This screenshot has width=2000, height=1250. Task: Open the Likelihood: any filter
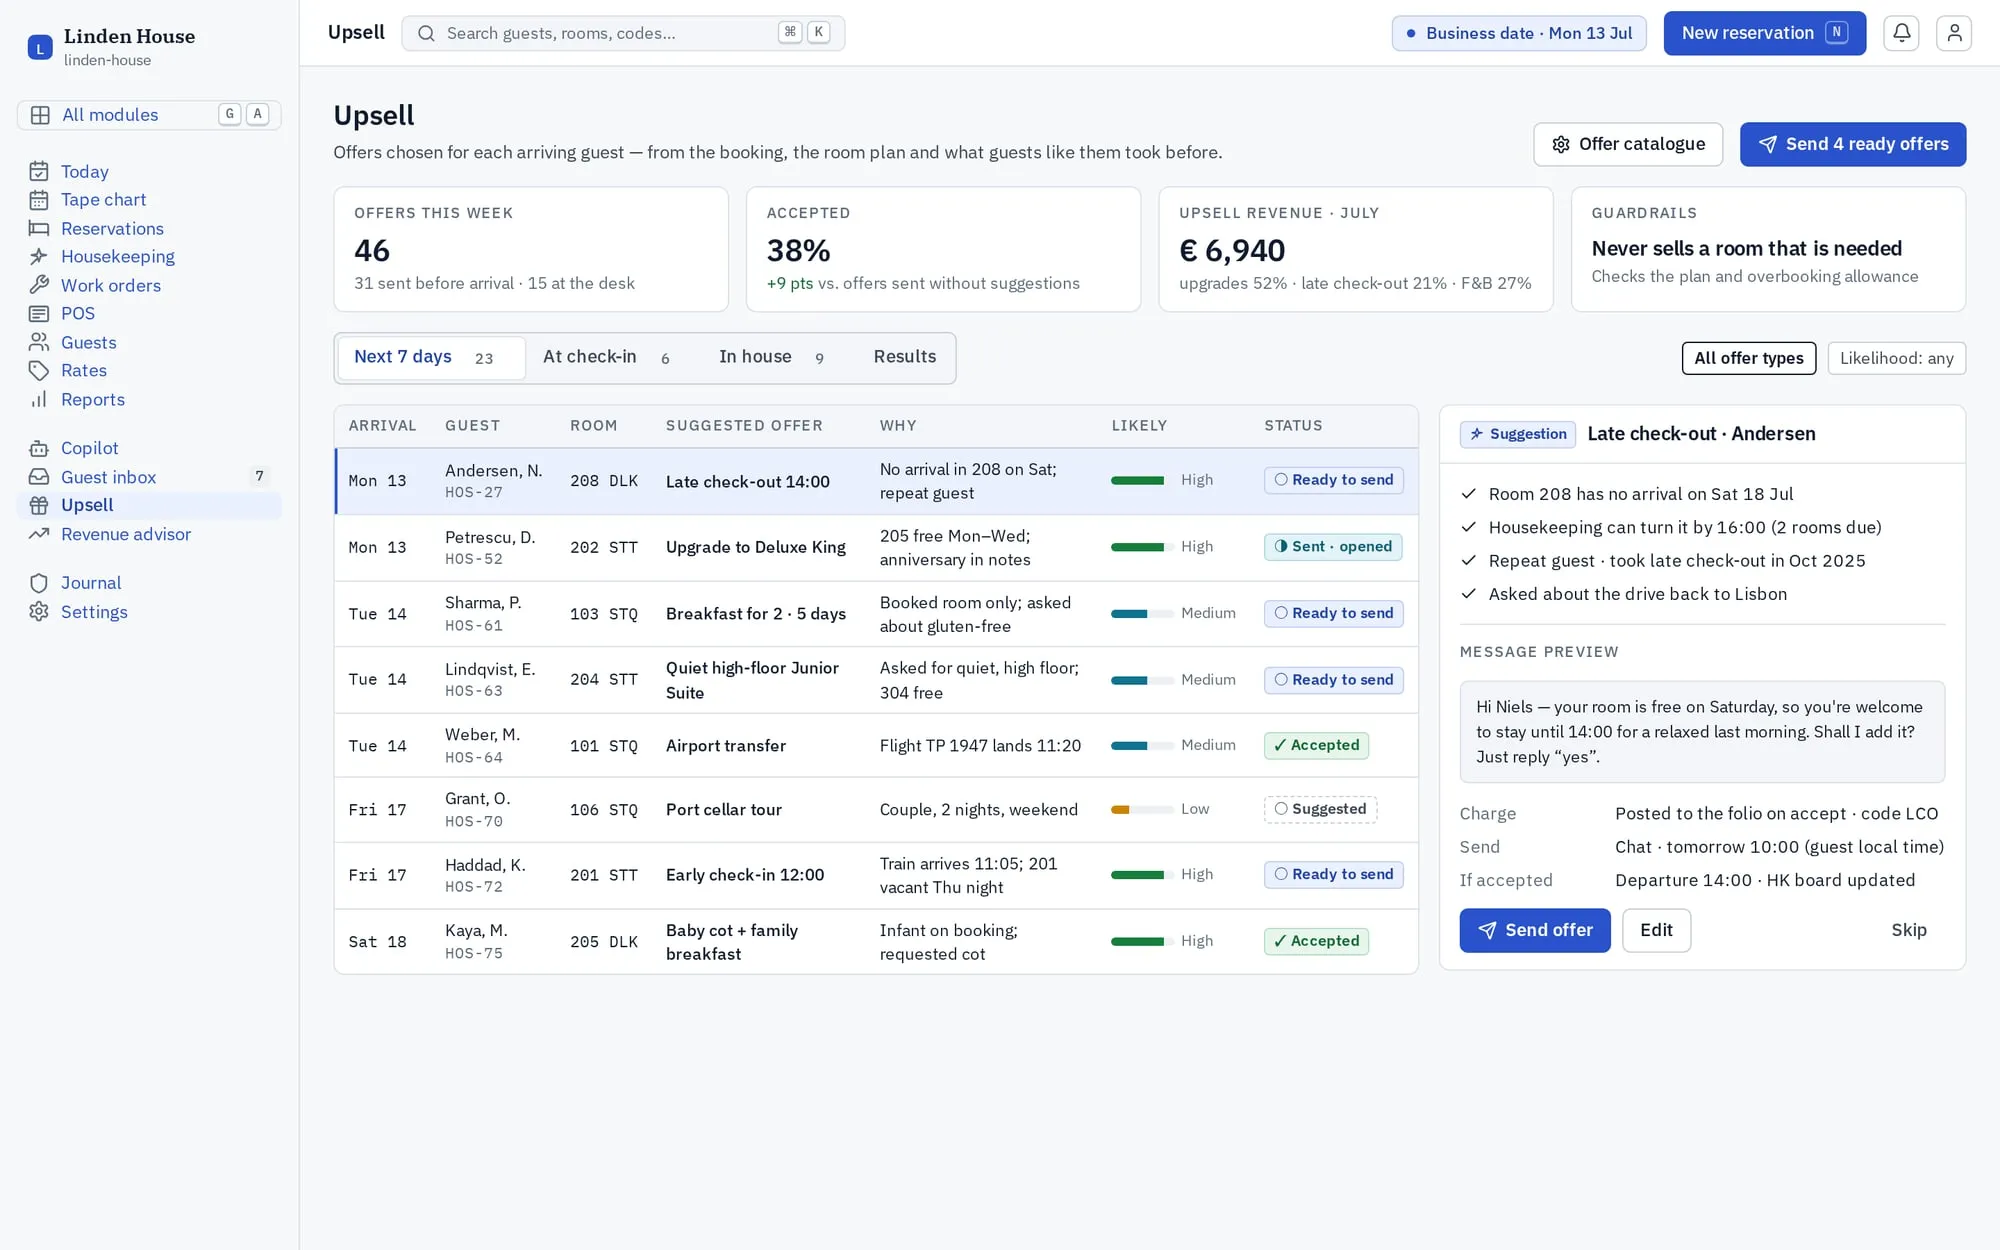[x=1896, y=358]
